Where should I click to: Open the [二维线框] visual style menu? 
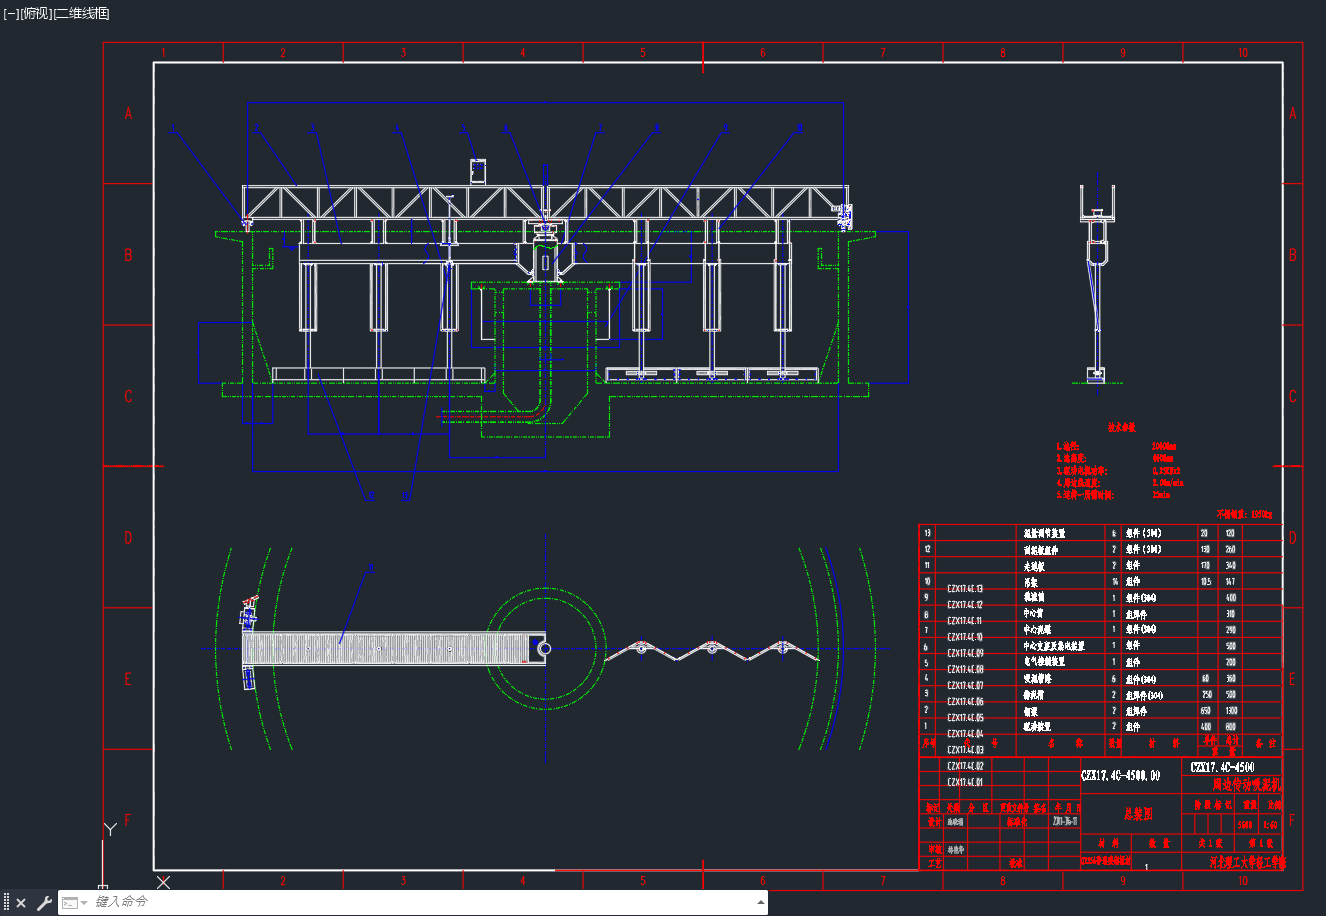(x=81, y=13)
